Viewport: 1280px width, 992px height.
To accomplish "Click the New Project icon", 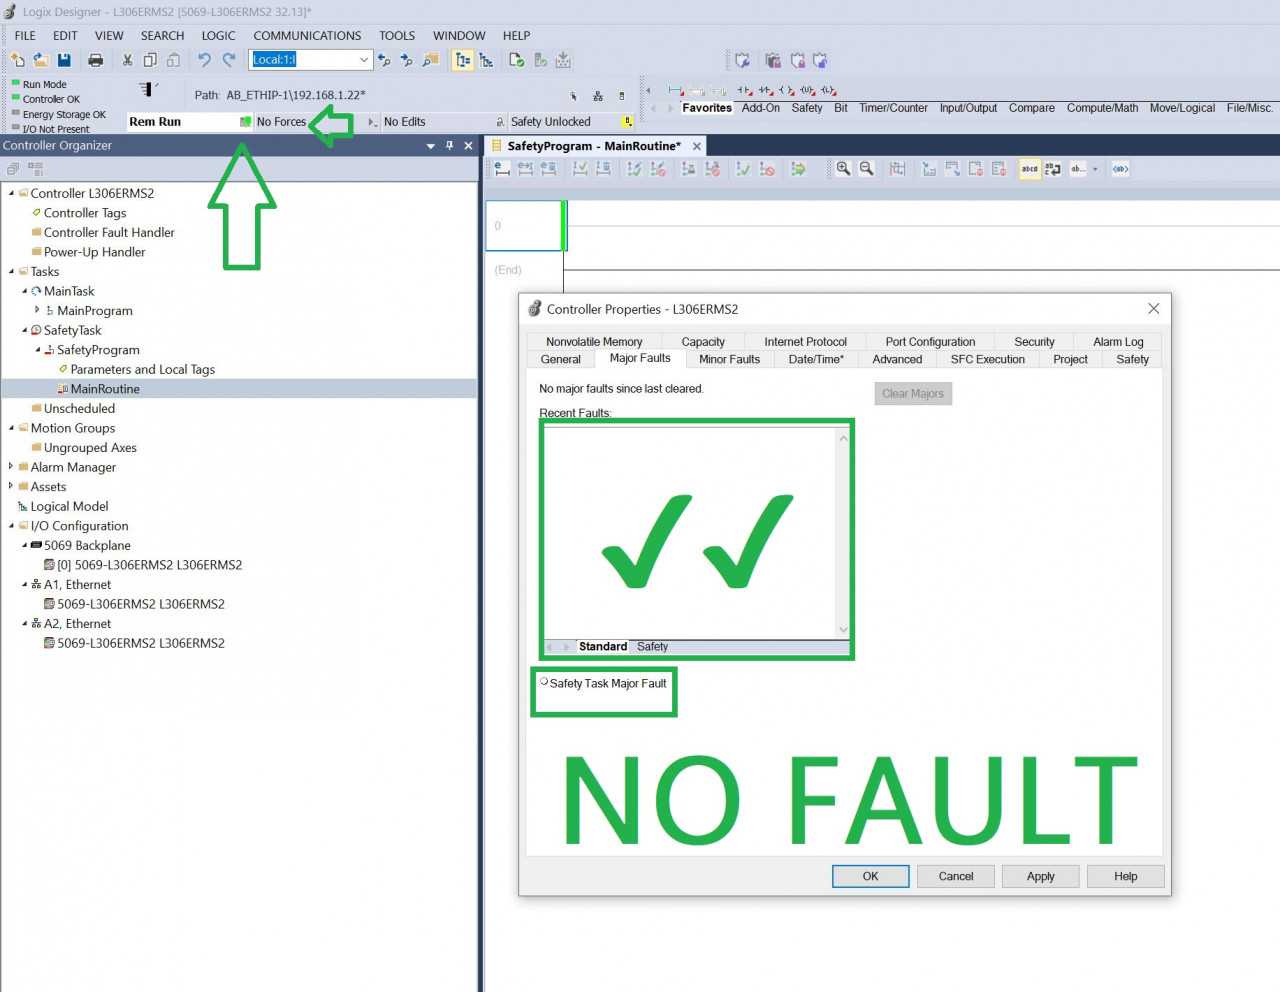I will 17,60.
